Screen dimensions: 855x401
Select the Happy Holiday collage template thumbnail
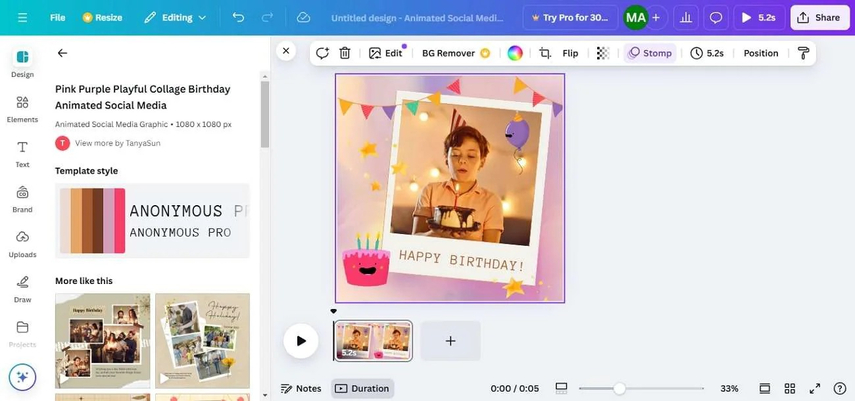[202, 340]
